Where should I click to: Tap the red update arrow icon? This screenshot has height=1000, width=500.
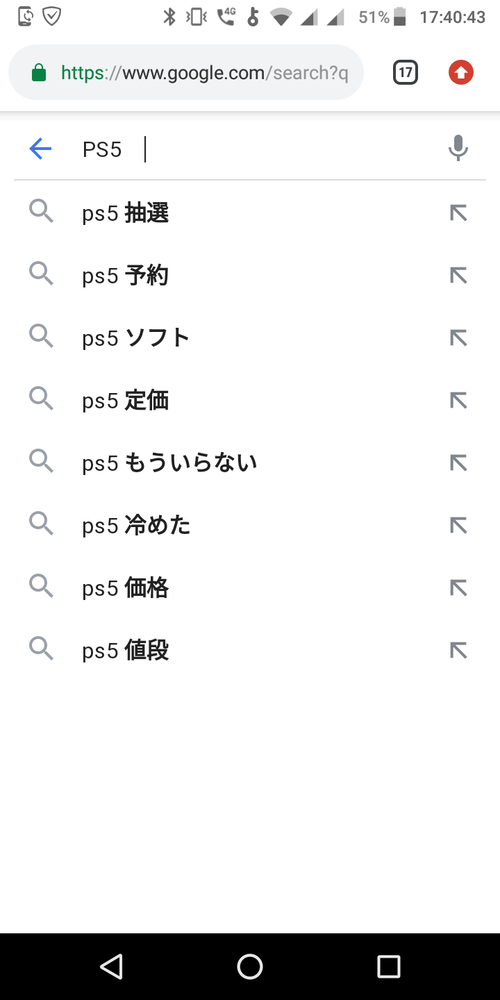pyautogui.click(x=460, y=73)
